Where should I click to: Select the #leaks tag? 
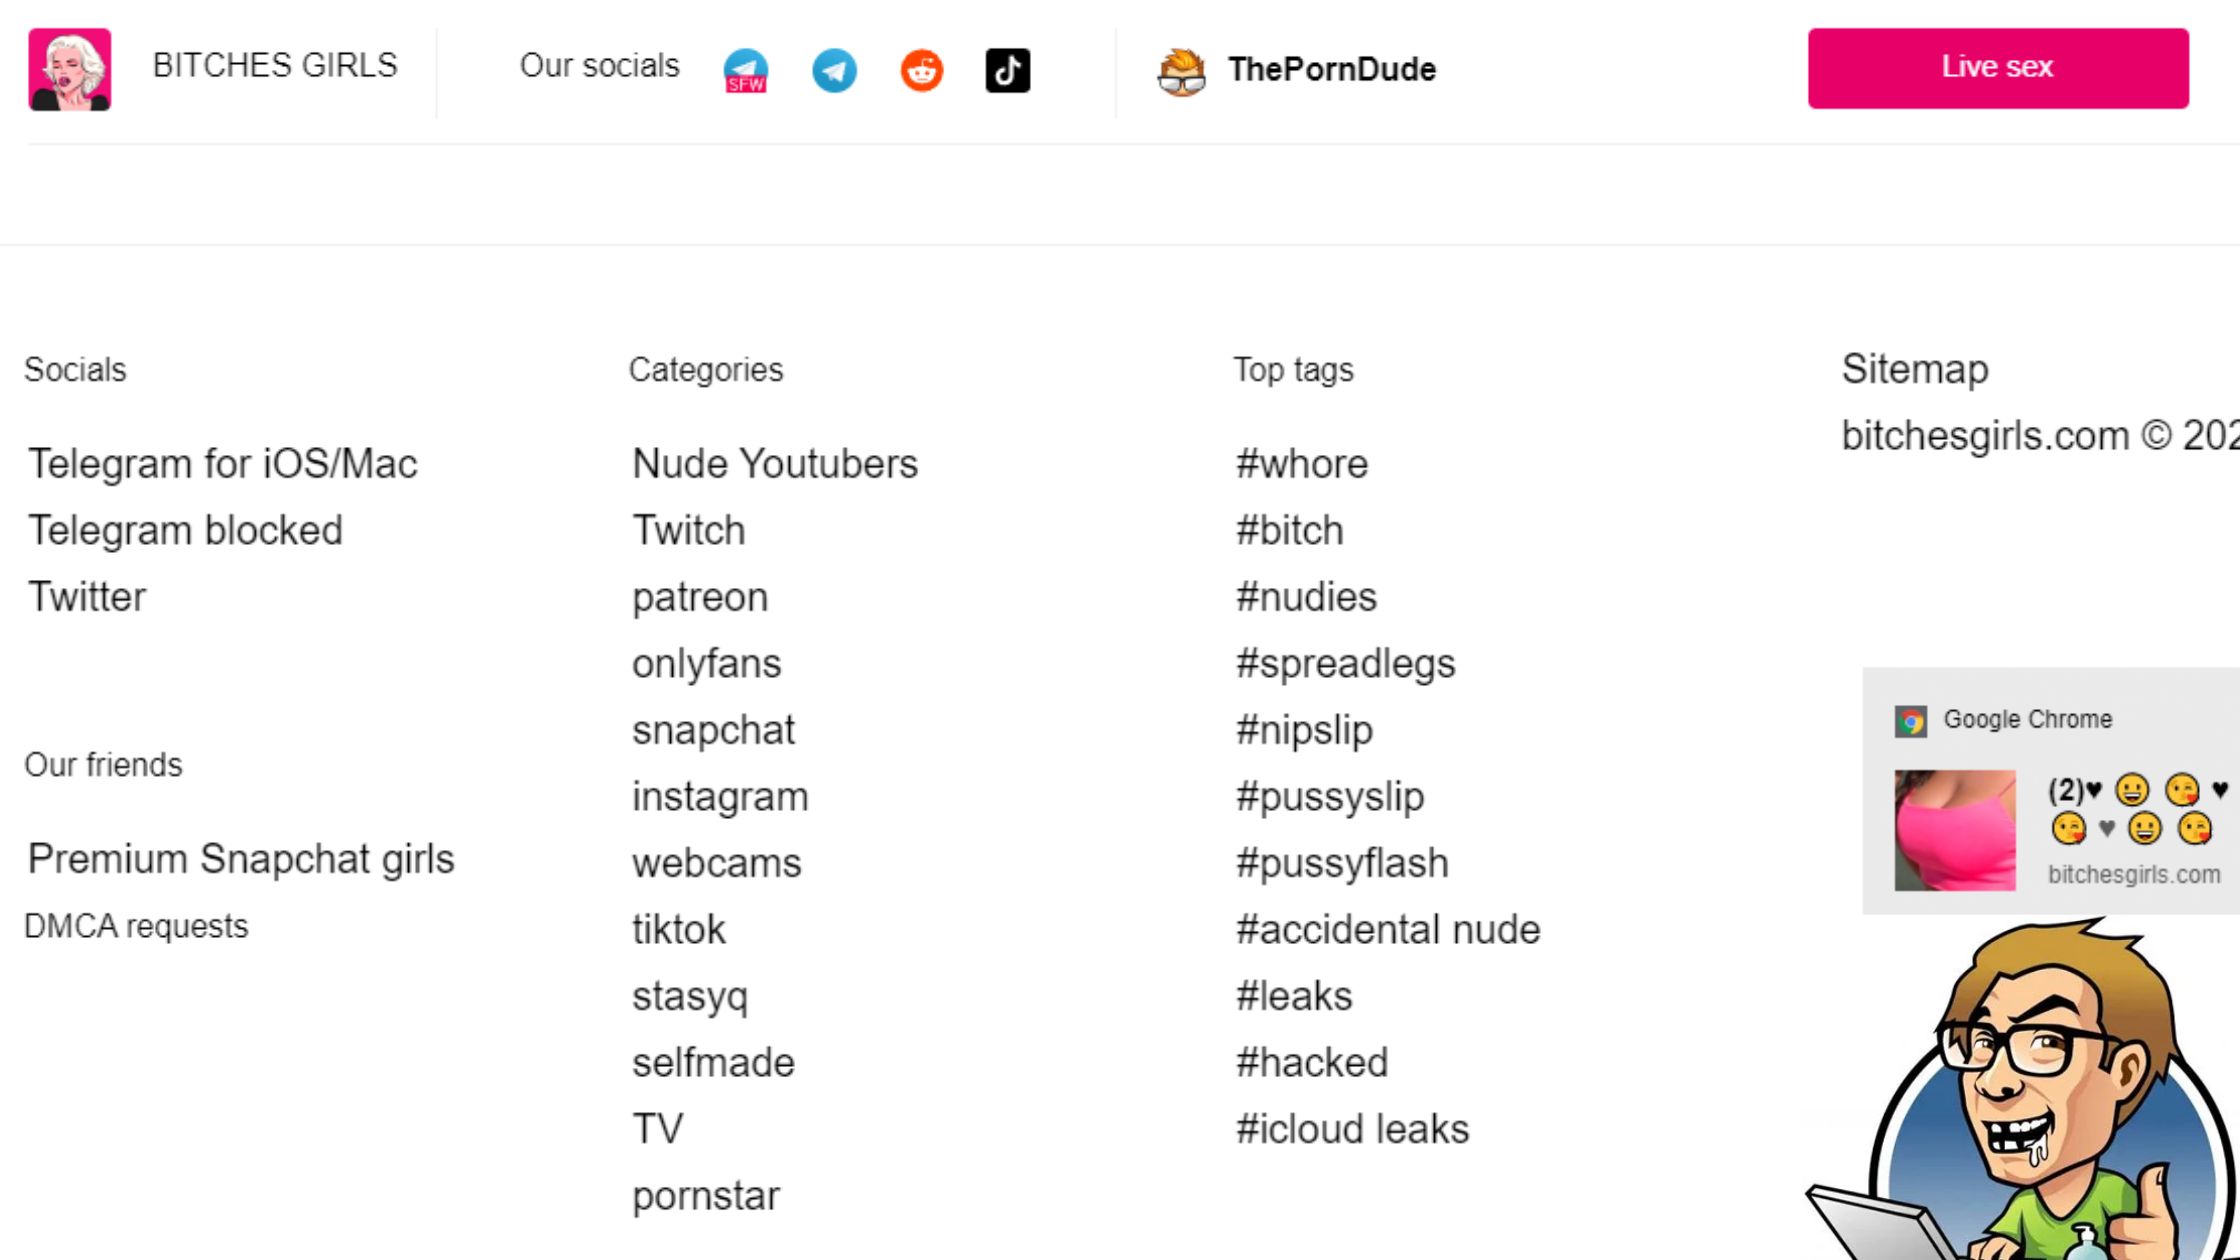[1293, 996]
